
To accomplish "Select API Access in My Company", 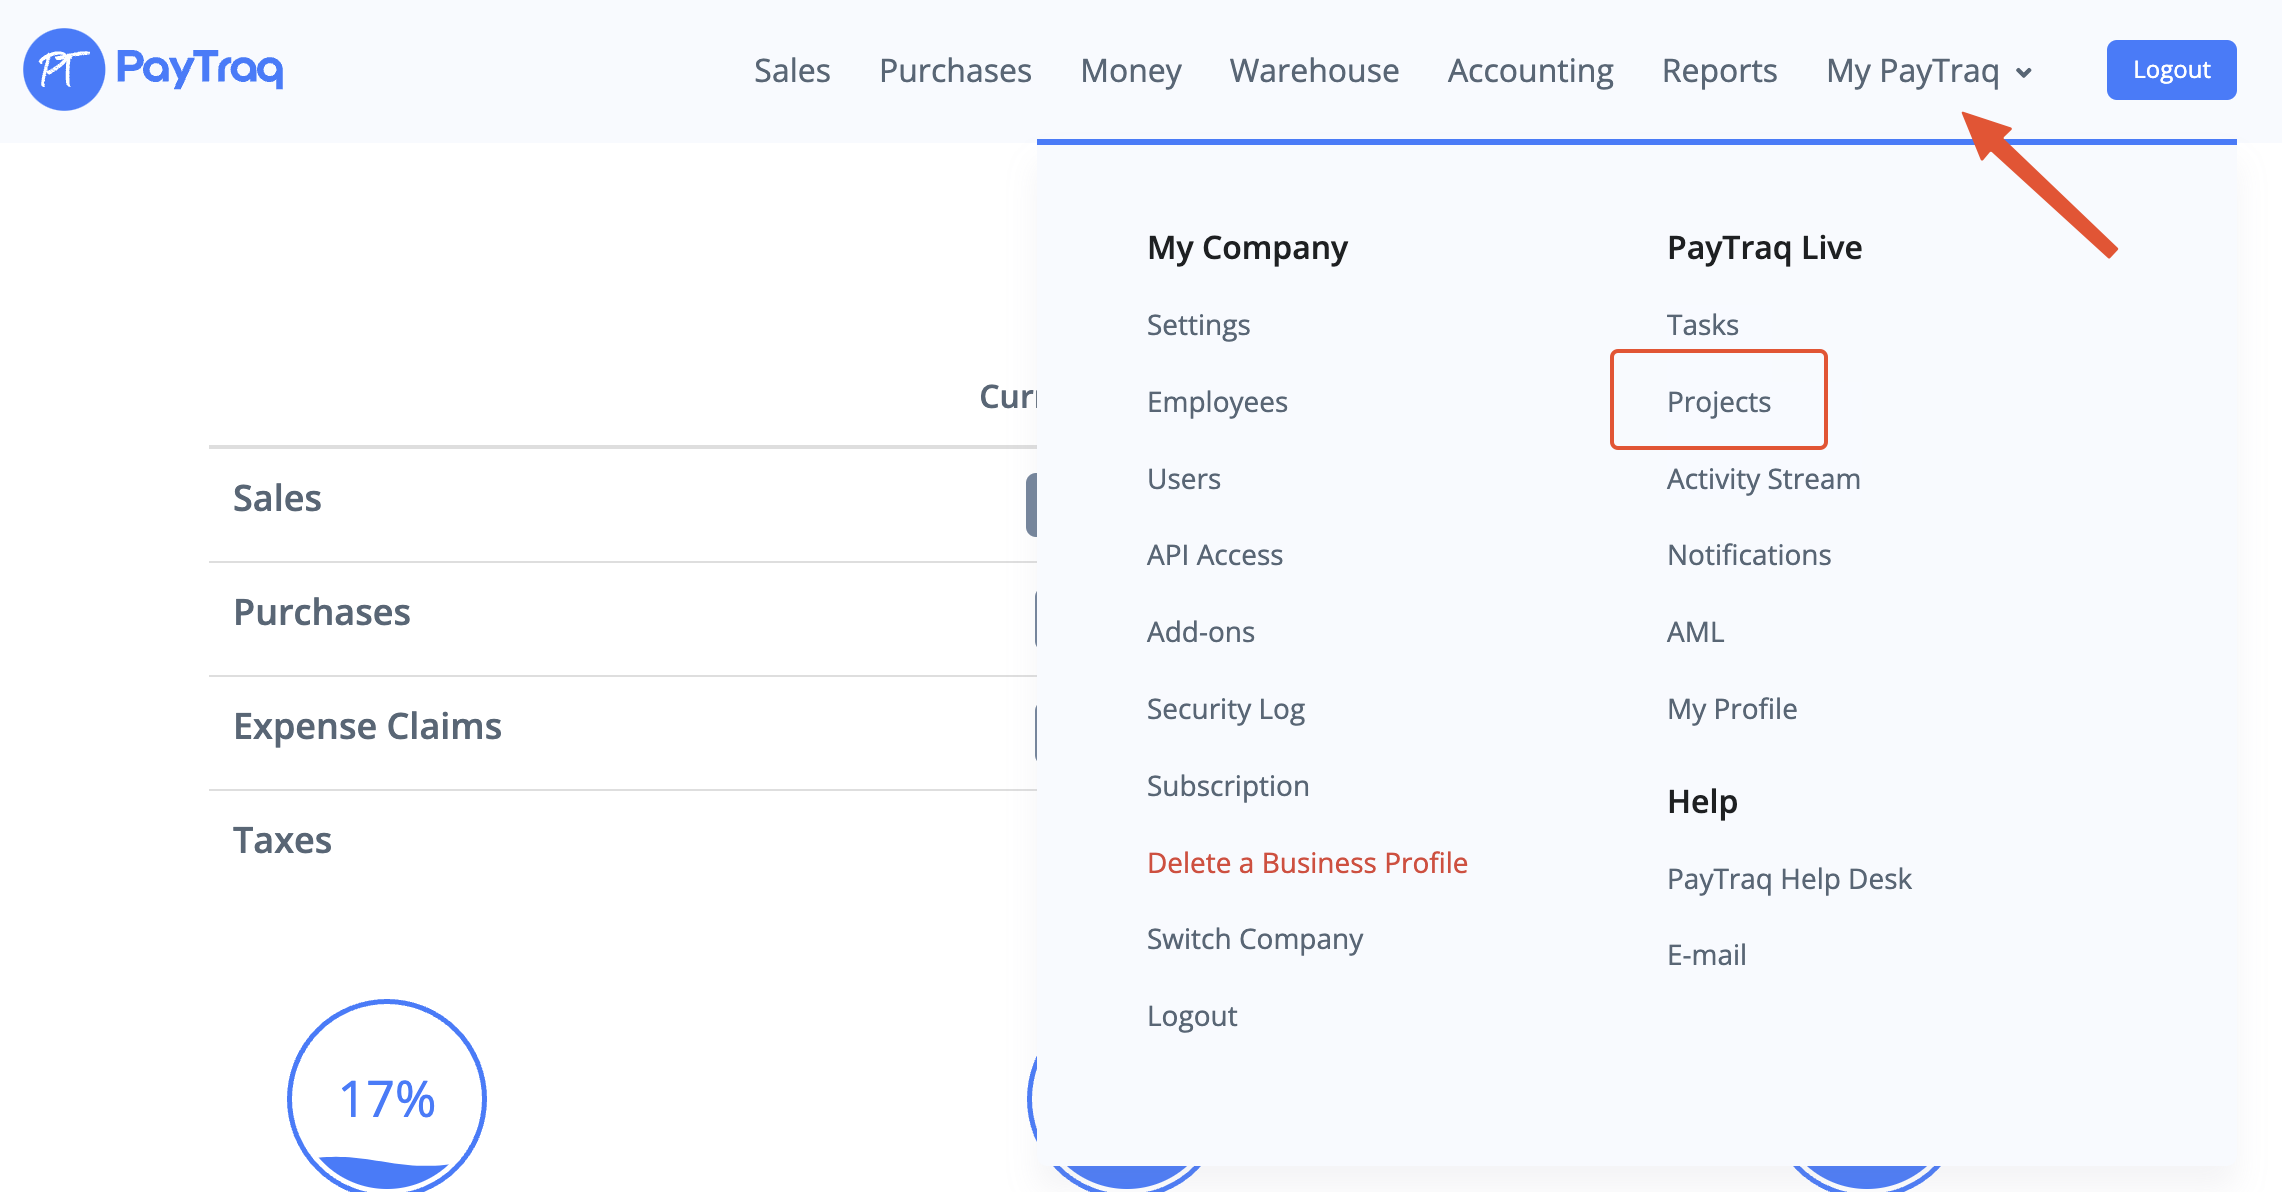I will tap(1214, 555).
